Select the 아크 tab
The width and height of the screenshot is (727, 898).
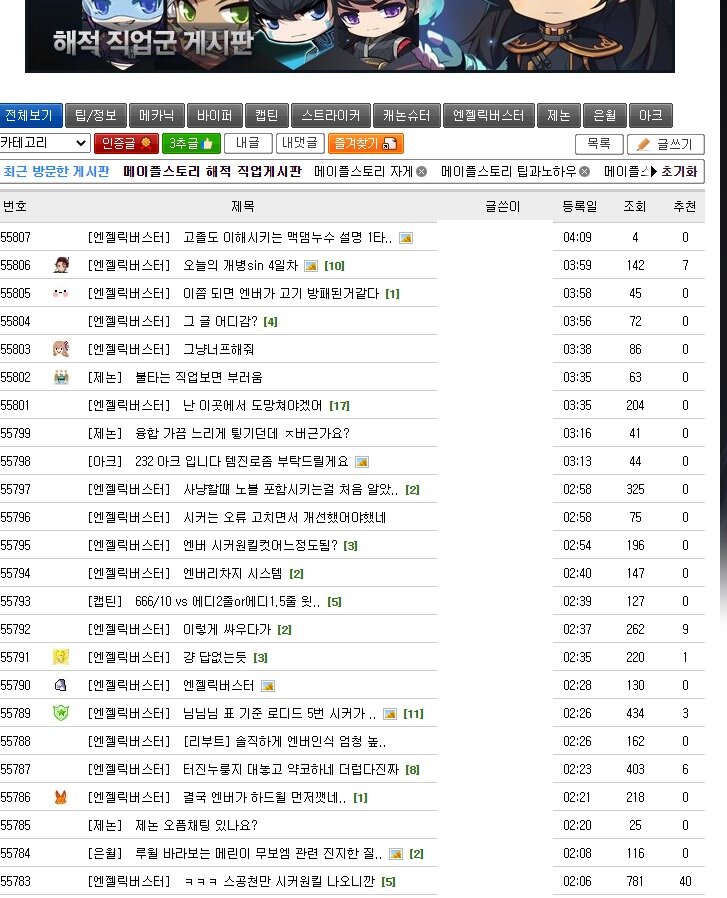pos(650,116)
